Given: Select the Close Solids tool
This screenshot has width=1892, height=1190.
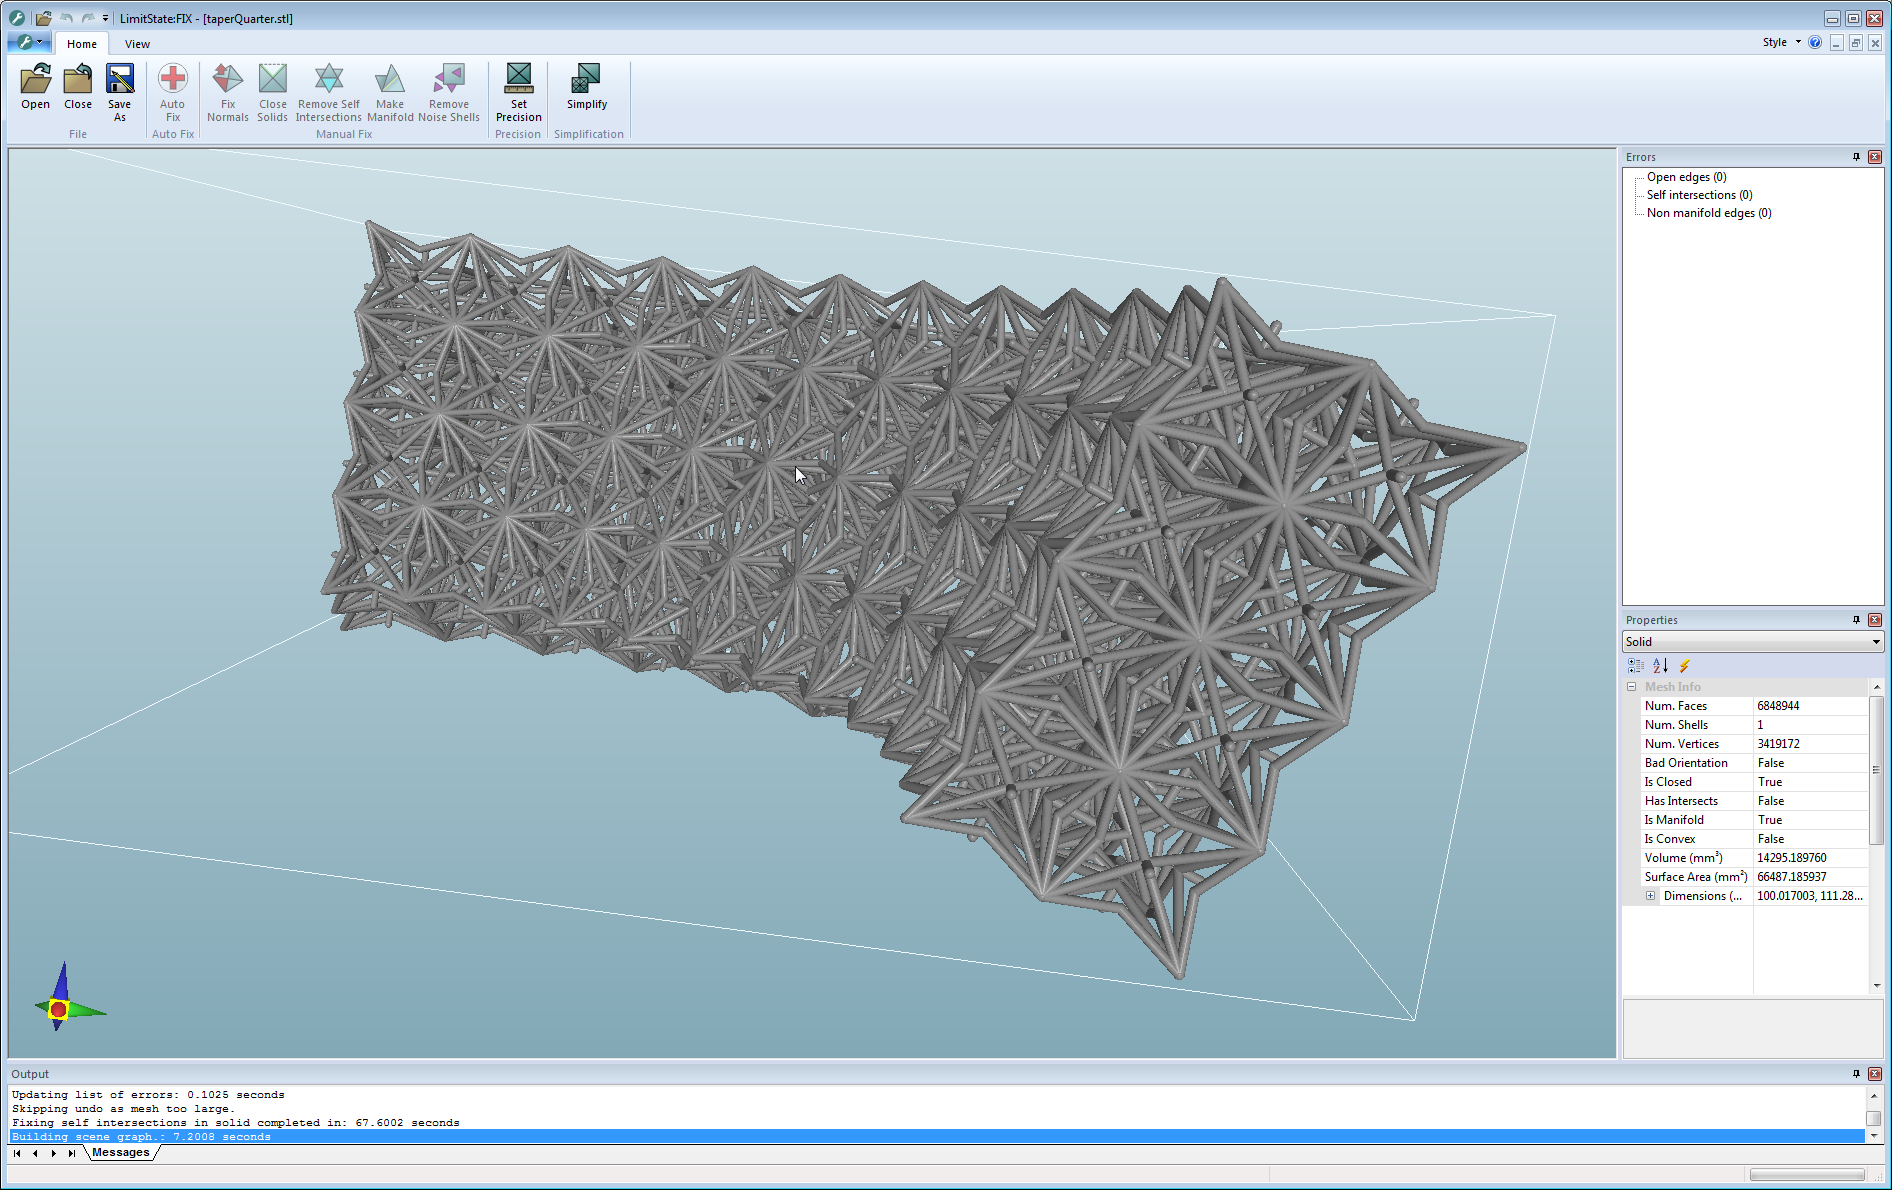Looking at the screenshot, I should coord(272,92).
